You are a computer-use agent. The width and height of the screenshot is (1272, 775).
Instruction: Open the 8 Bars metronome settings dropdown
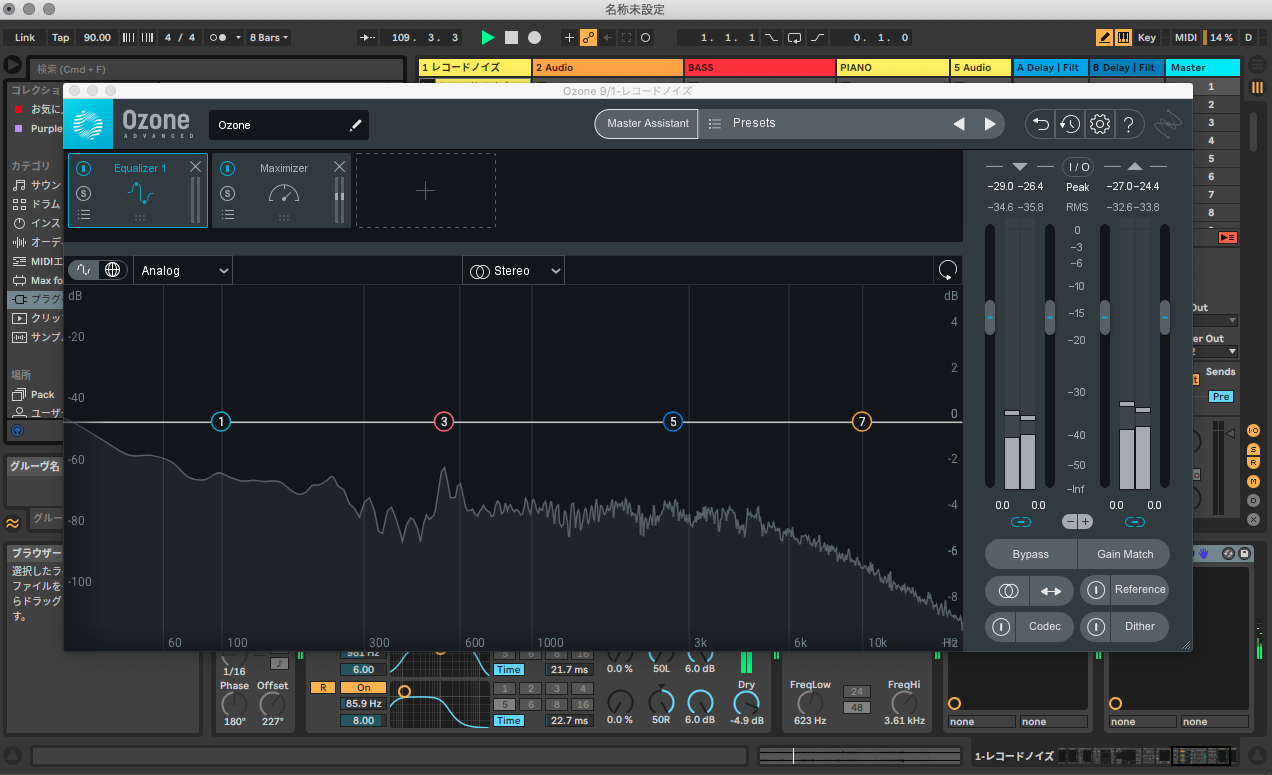tap(269, 38)
